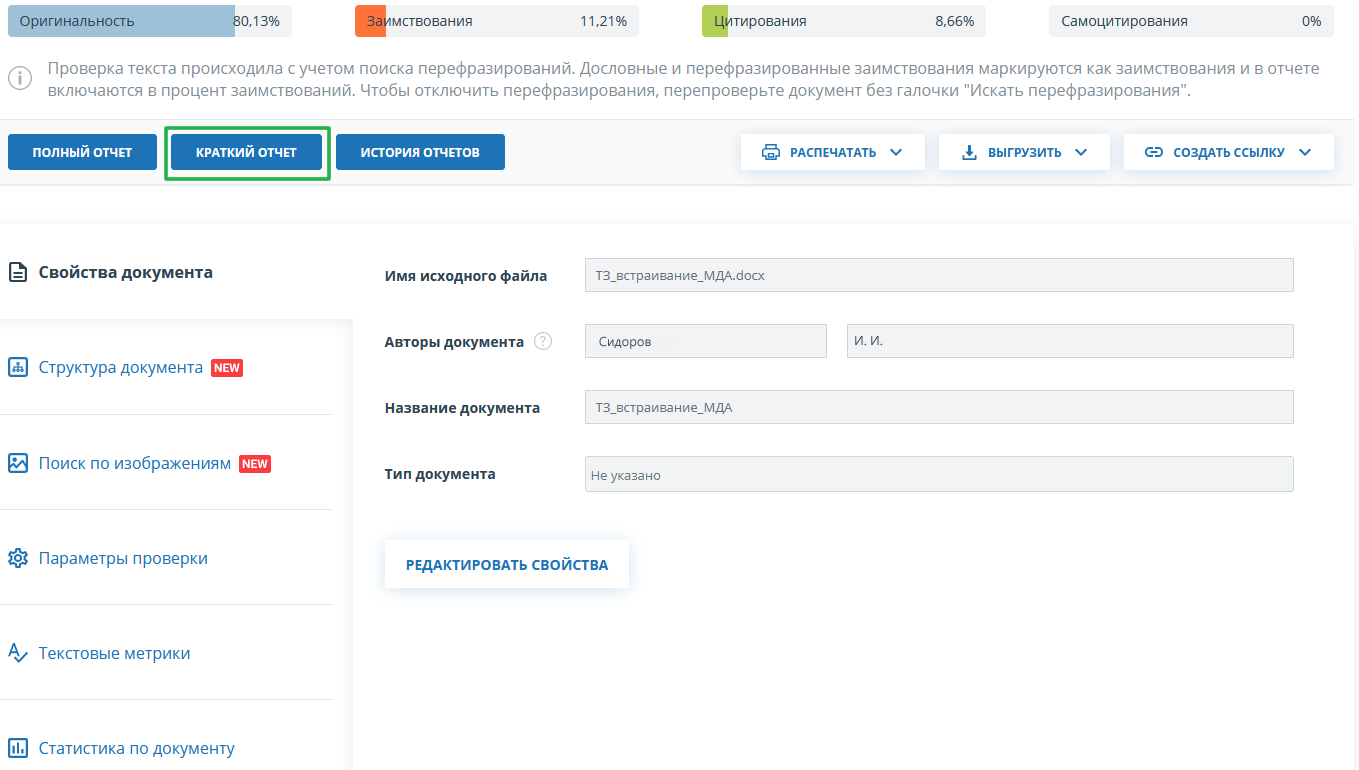Click the info icon beside paraphrase notice
The width and height of the screenshot is (1359, 770).
click(x=19, y=79)
